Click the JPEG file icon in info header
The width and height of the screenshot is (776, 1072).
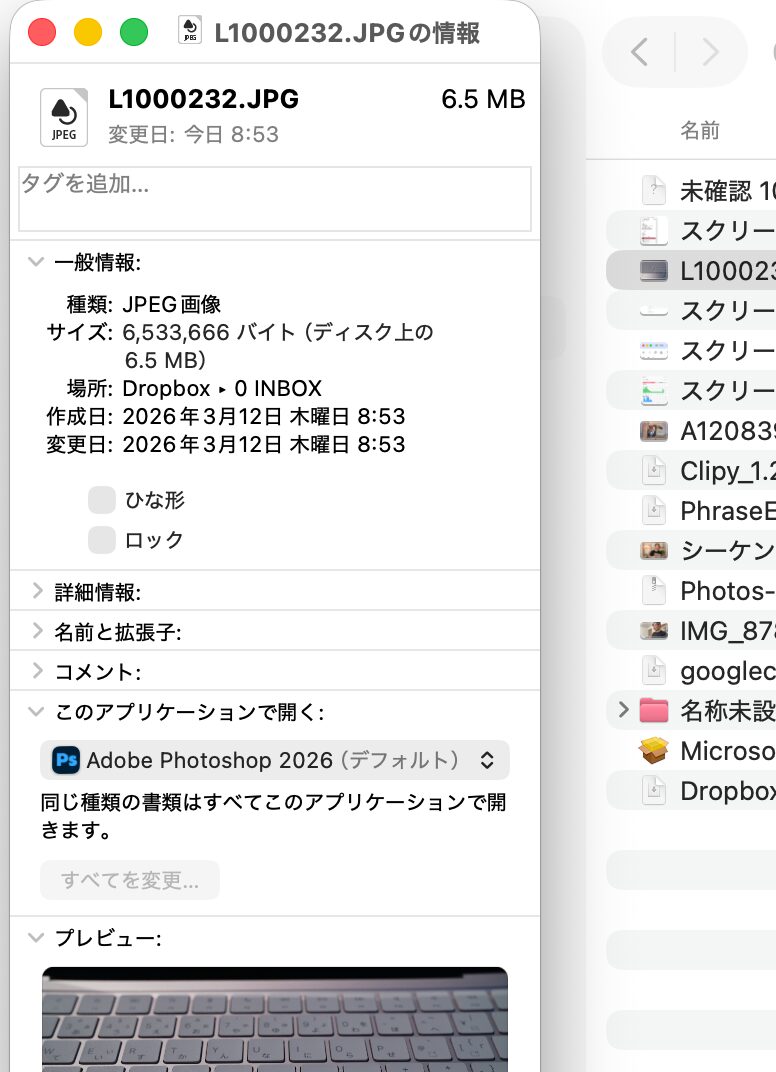click(63, 116)
